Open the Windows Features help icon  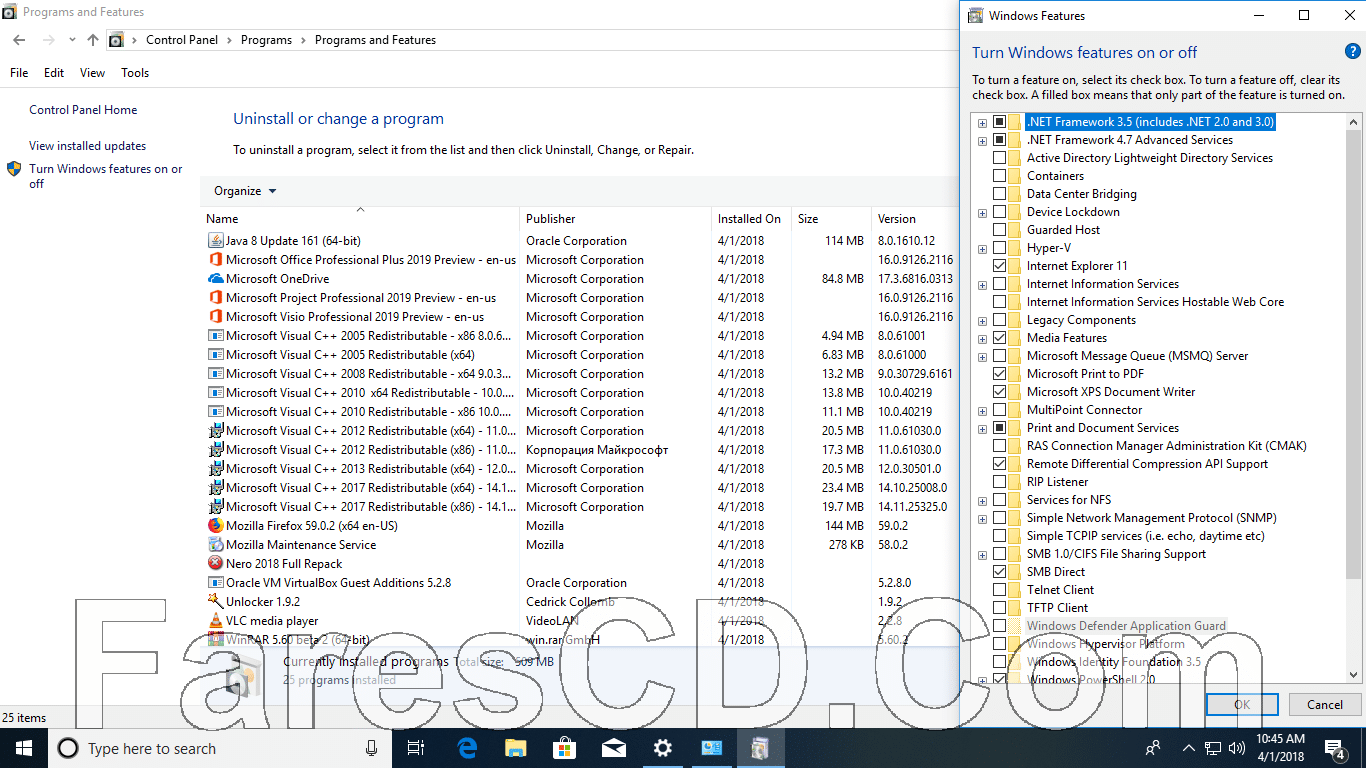click(x=1352, y=52)
